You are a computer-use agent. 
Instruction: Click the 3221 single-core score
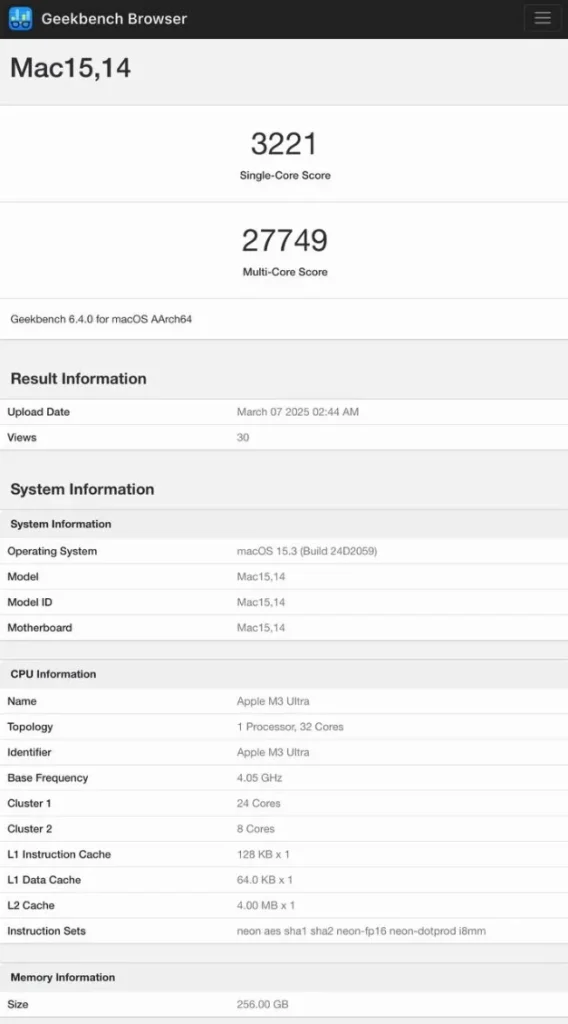click(284, 144)
